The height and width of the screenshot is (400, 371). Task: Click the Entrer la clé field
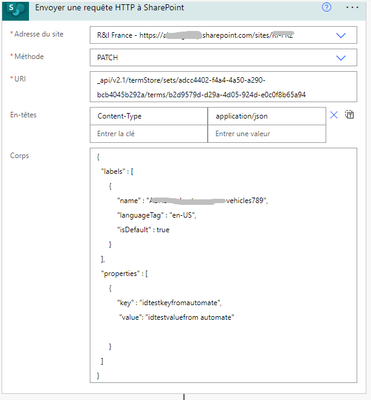[x=149, y=134]
